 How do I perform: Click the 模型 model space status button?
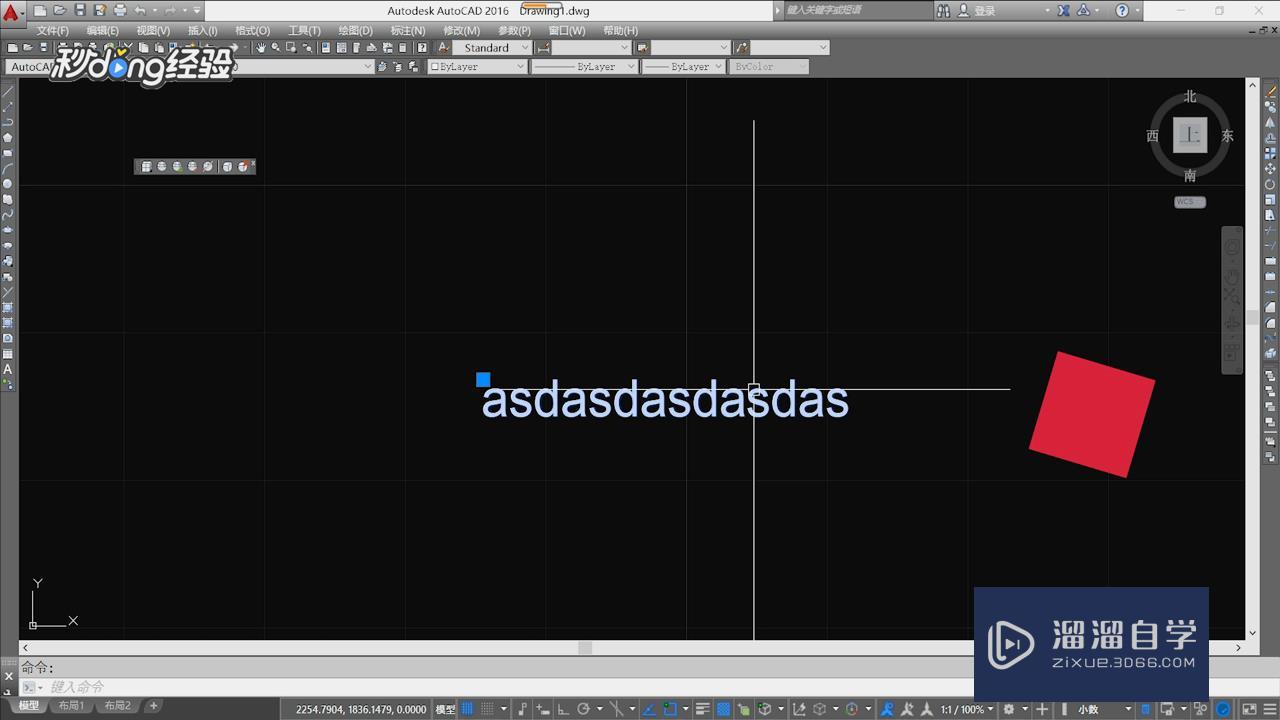tap(445, 710)
